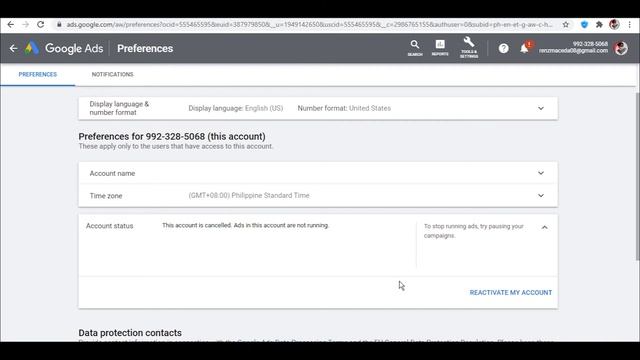The image size is (640, 360).
Task: Click 'Preferences for 992-328-5068' heading
Action: pos(172,136)
